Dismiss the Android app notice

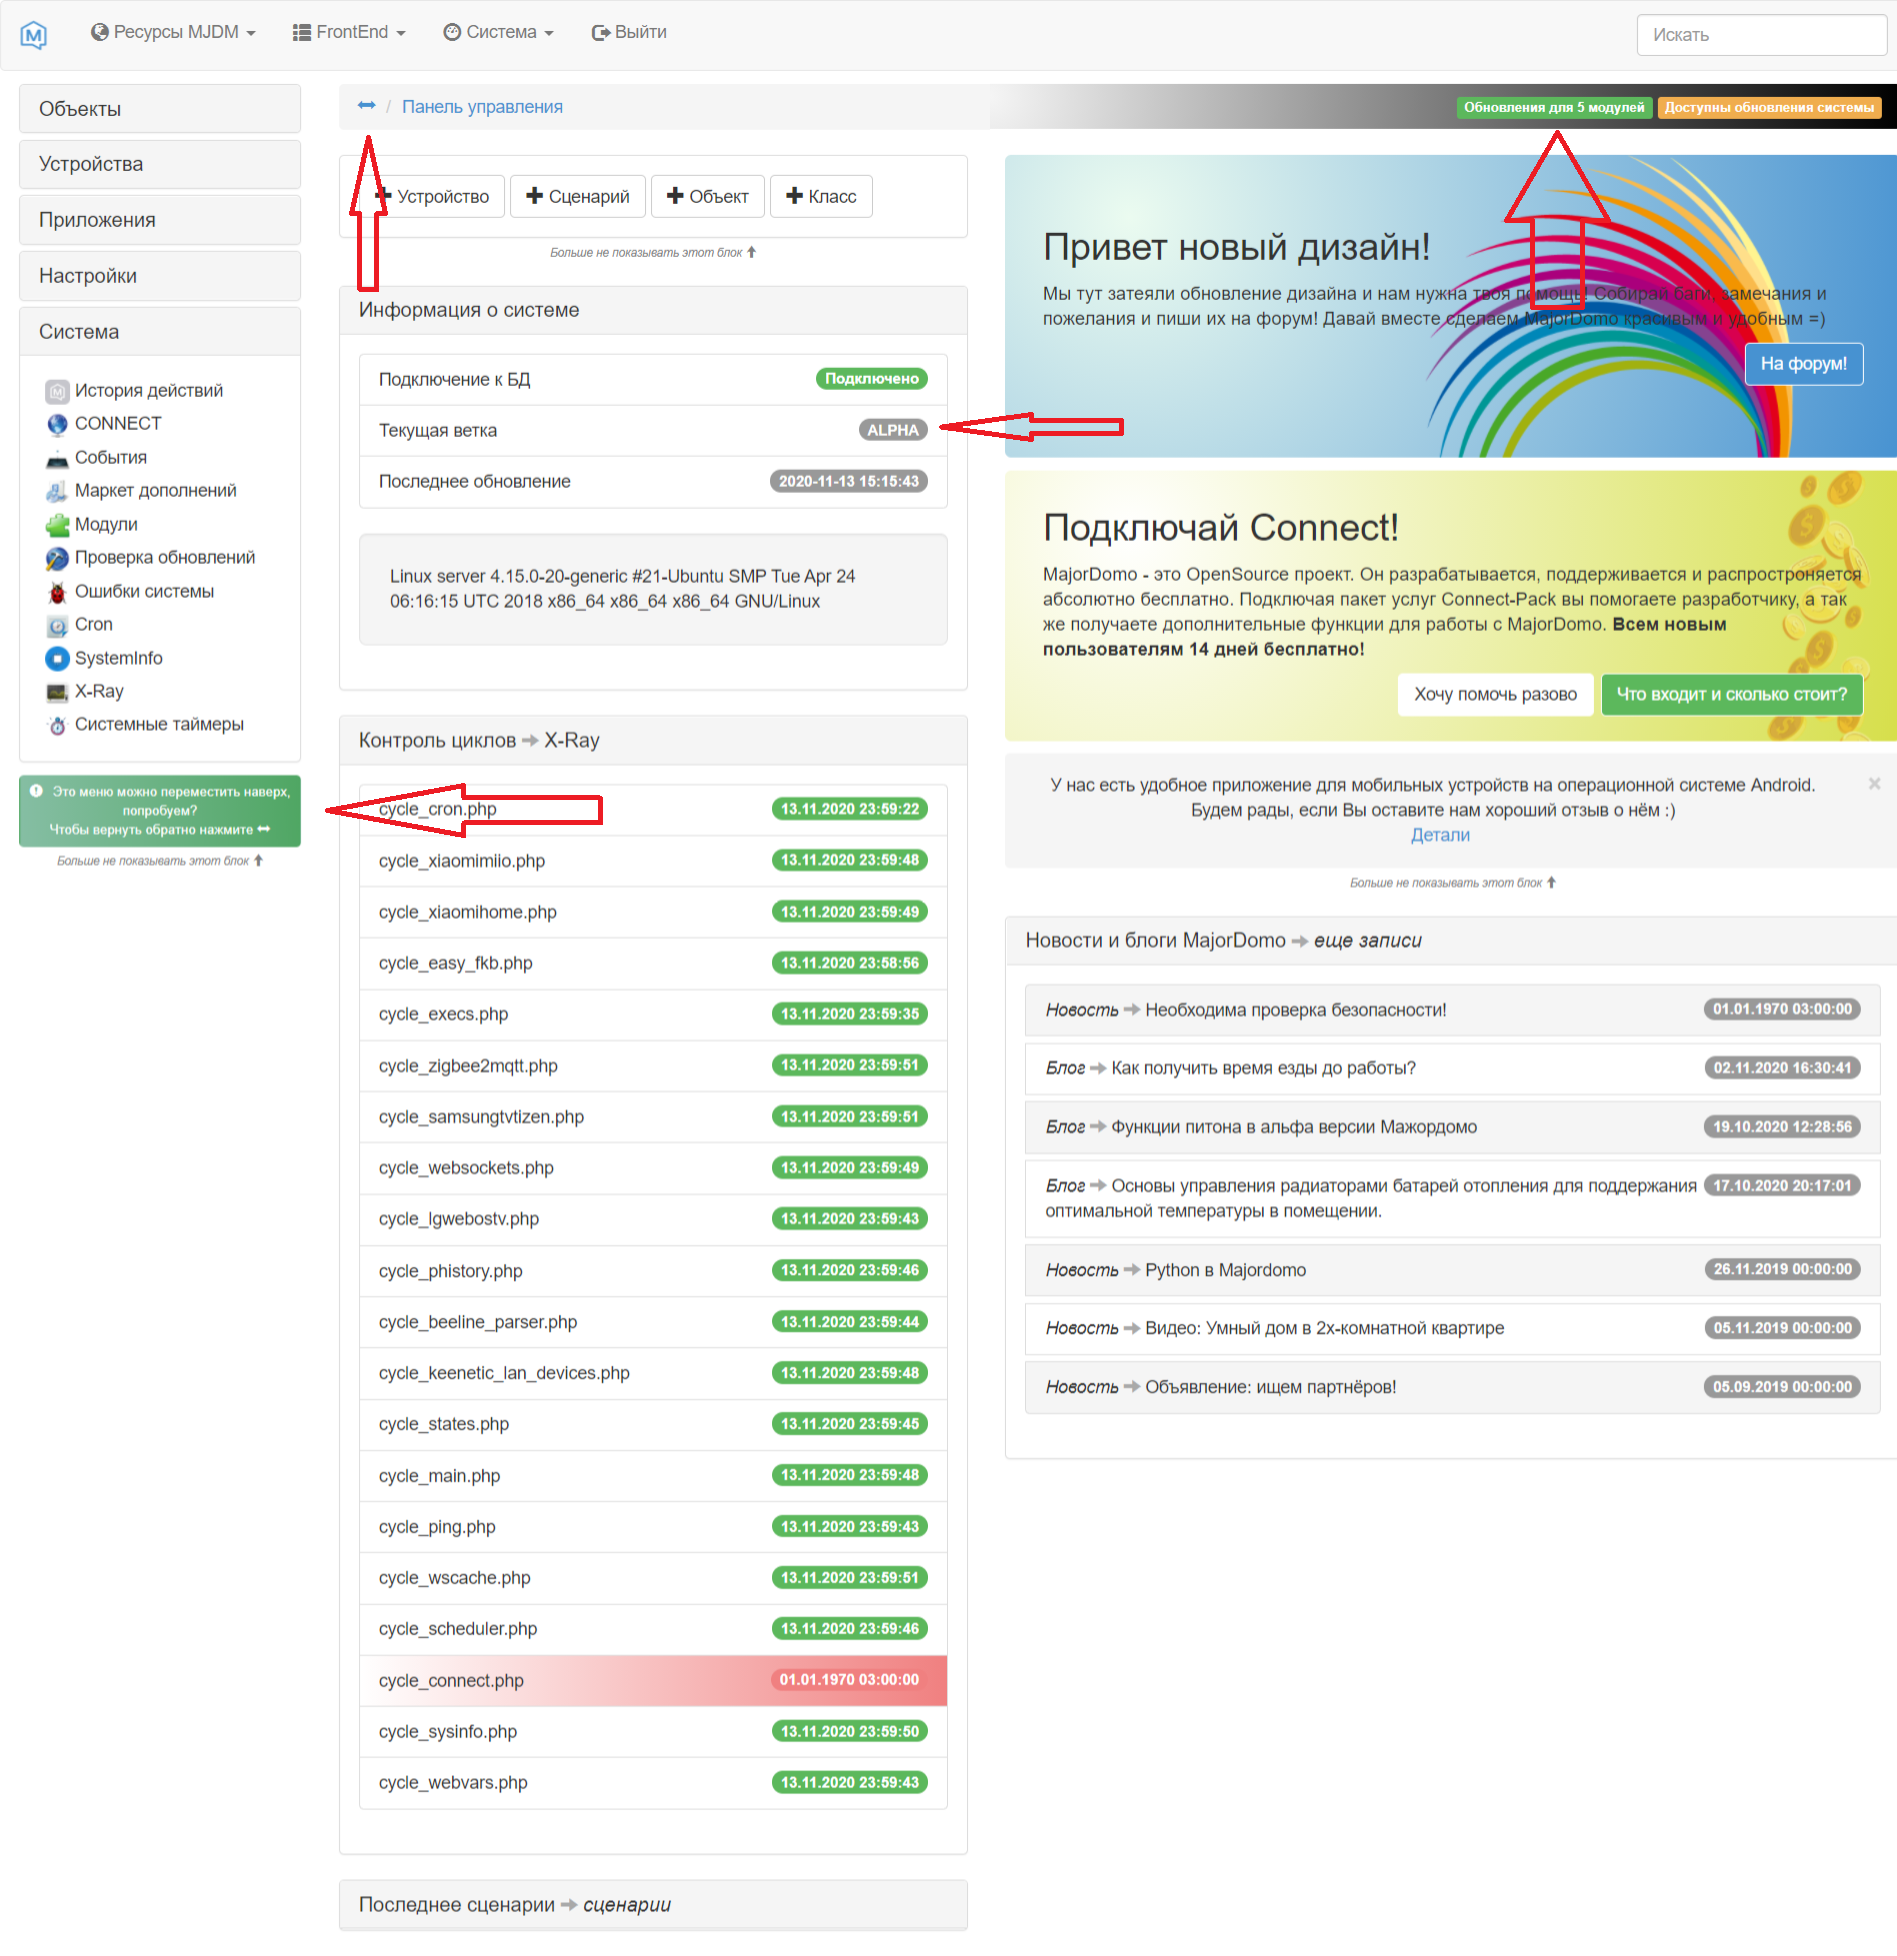pyautogui.click(x=1874, y=784)
